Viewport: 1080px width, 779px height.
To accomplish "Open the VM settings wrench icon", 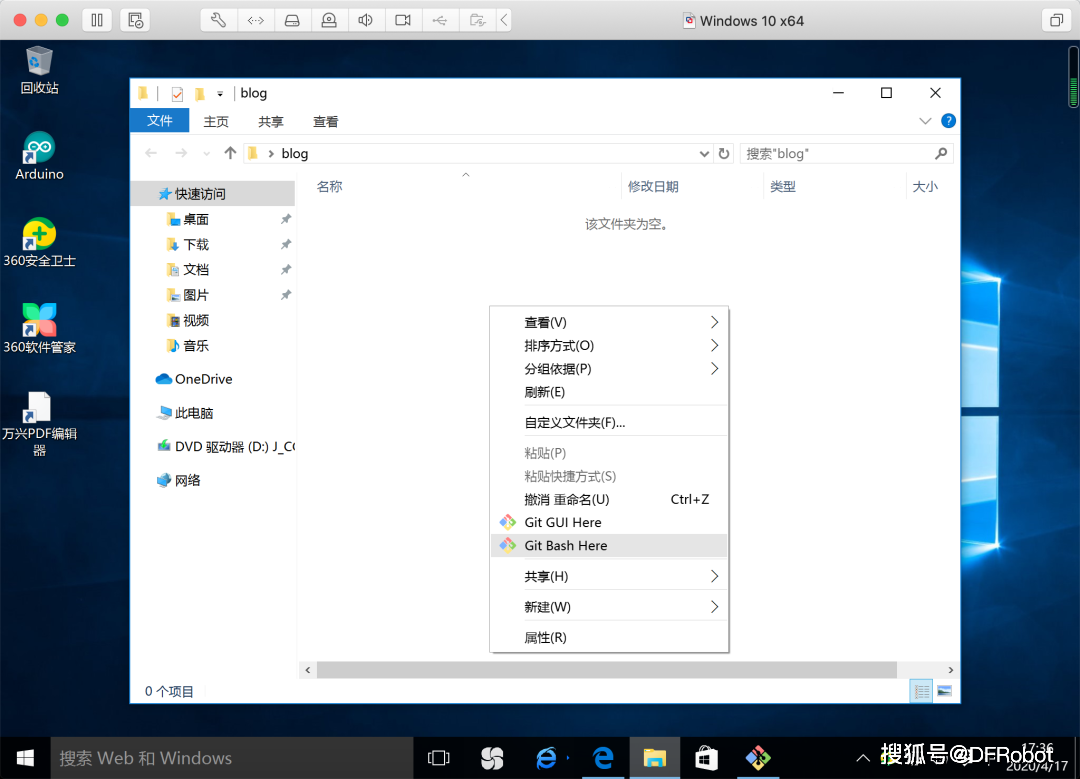I will point(218,20).
